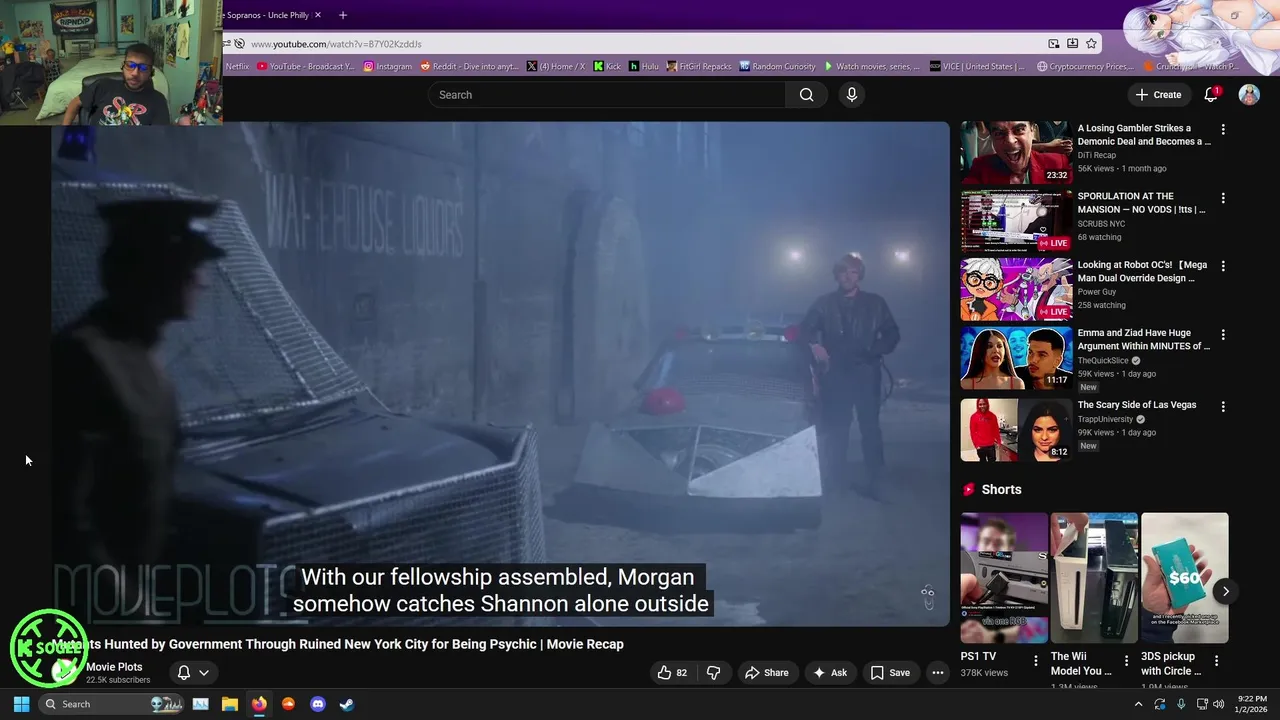Open the 3DS pickup short thumbnail
The height and width of the screenshot is (720, 1280).
pyautogui.click(x=1184, y=578)
